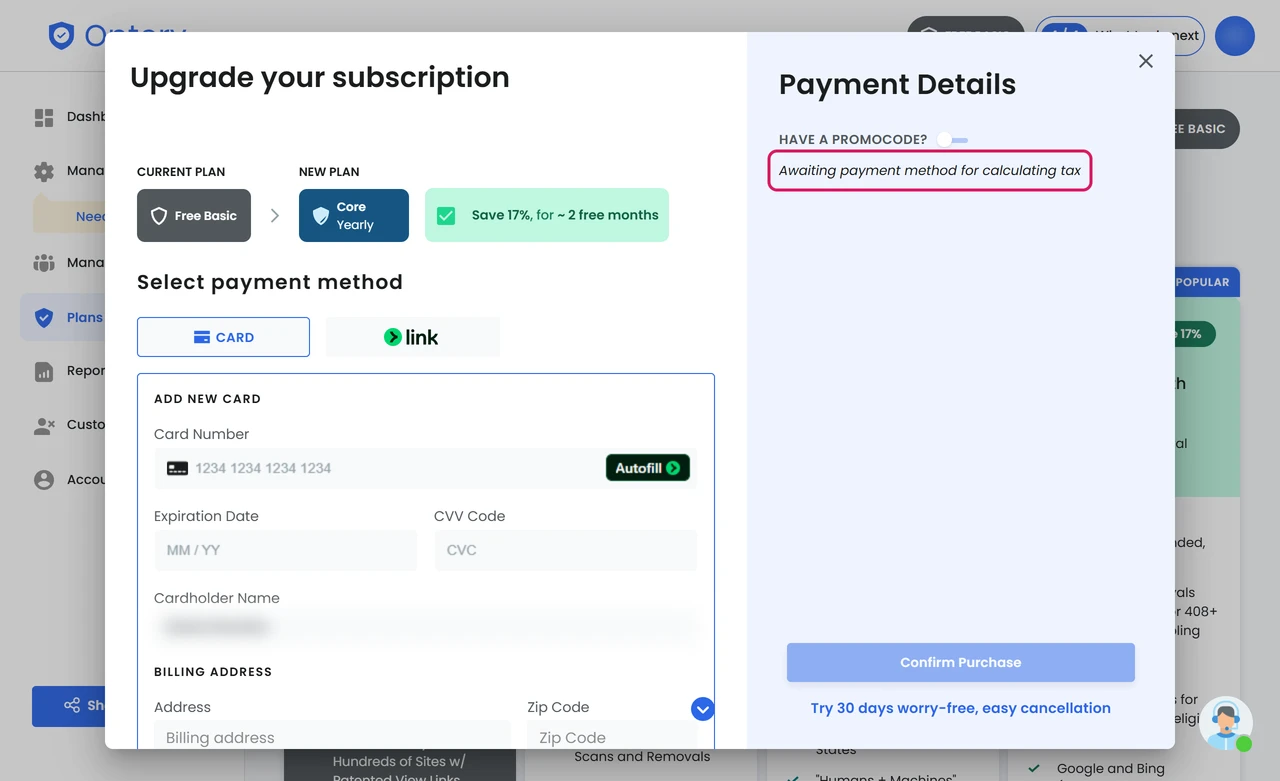
Task: Click the credit card icon in Card Number
Action: (177, 468)
